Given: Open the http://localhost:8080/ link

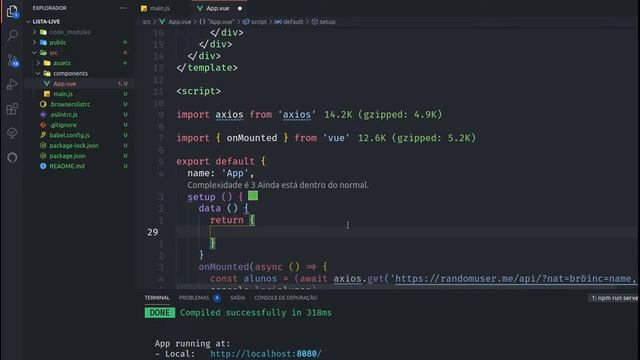Looking at the screenshot, I should [266, 354].
